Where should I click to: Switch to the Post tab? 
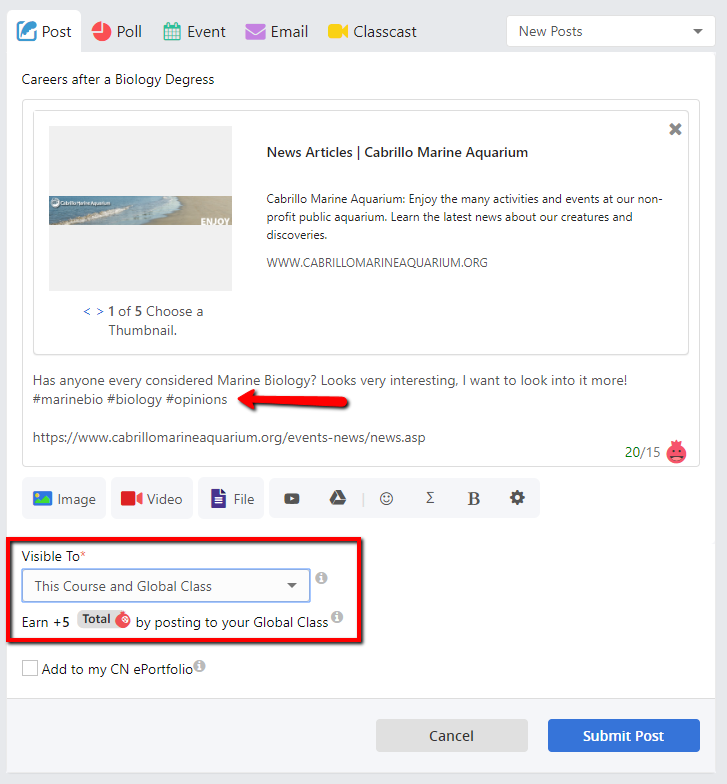(44, 32)
